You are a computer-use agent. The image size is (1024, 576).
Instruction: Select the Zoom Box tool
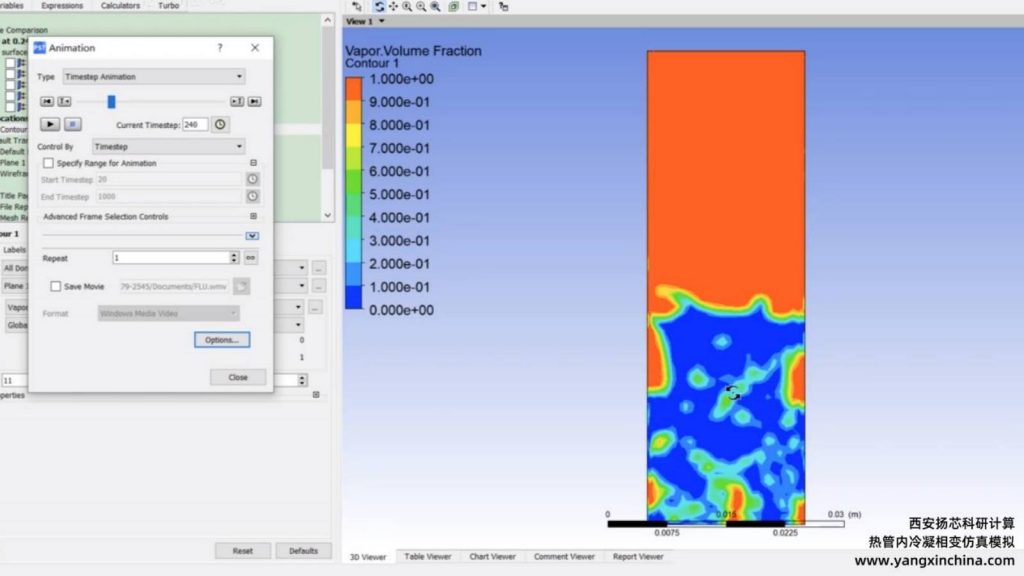(x=435, y=7)
